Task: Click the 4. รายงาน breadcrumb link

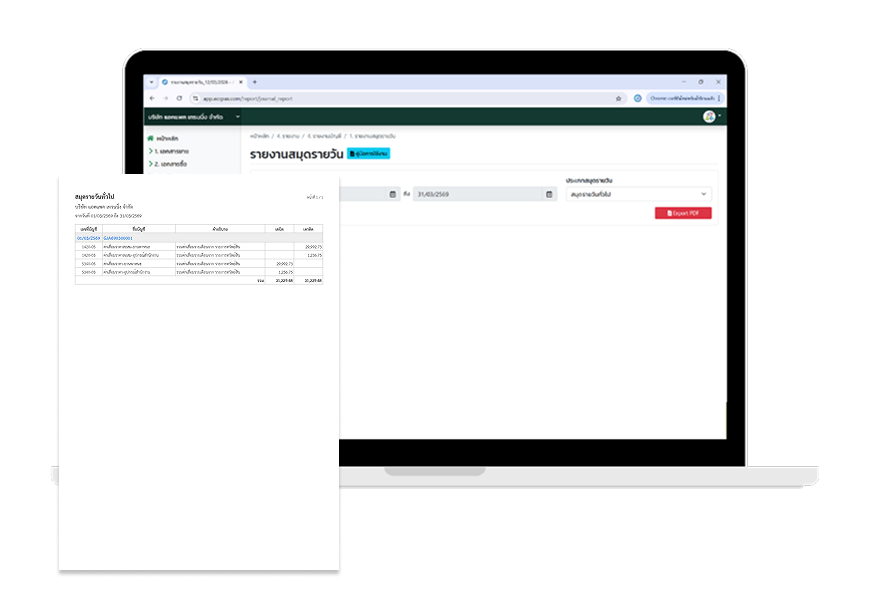Action: click(x=288, y=136)
